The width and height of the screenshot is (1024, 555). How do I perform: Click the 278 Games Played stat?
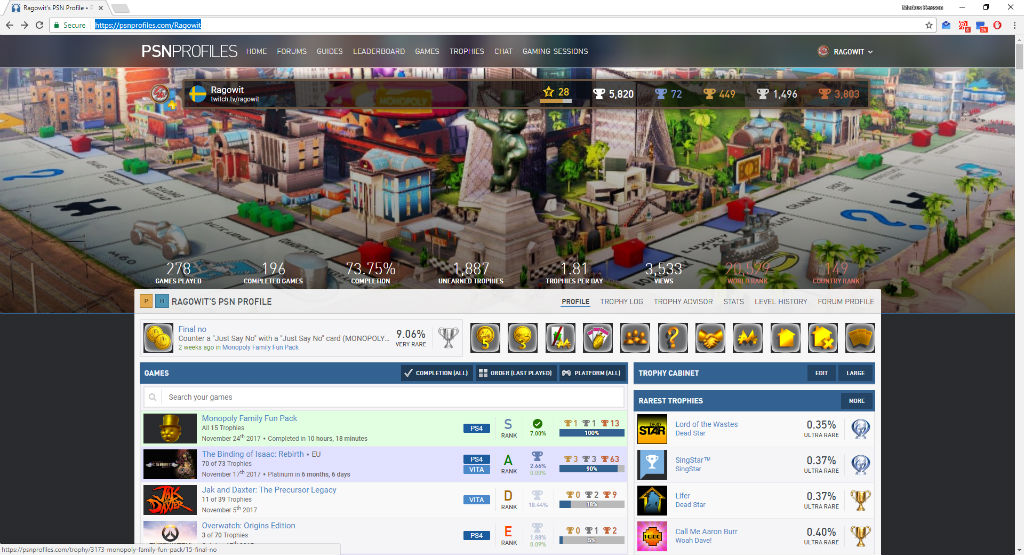[x=178, y=272]
